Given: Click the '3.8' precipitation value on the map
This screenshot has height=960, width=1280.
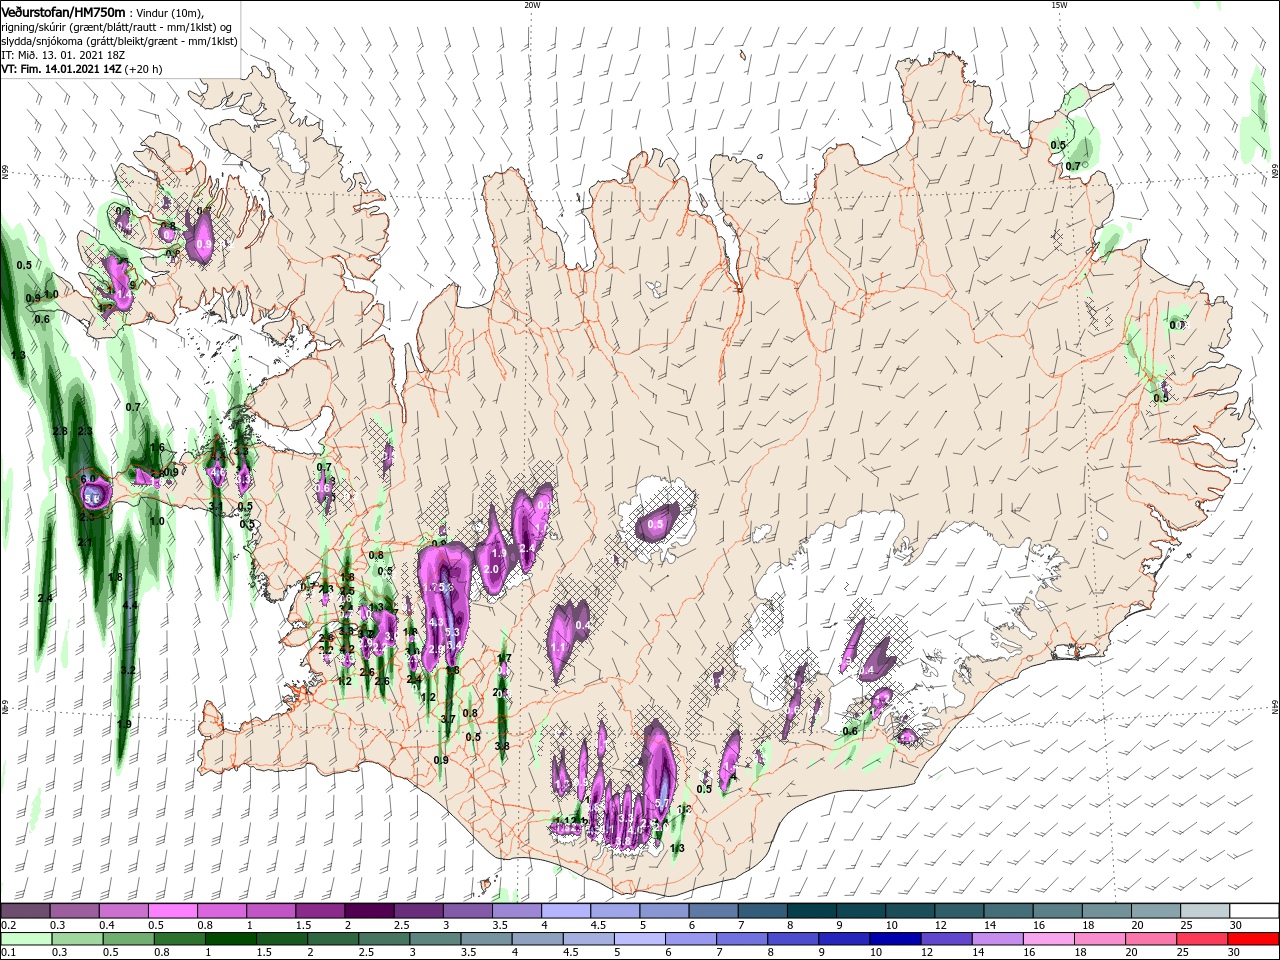Looking at the screenshot, I should click(502, 746).
